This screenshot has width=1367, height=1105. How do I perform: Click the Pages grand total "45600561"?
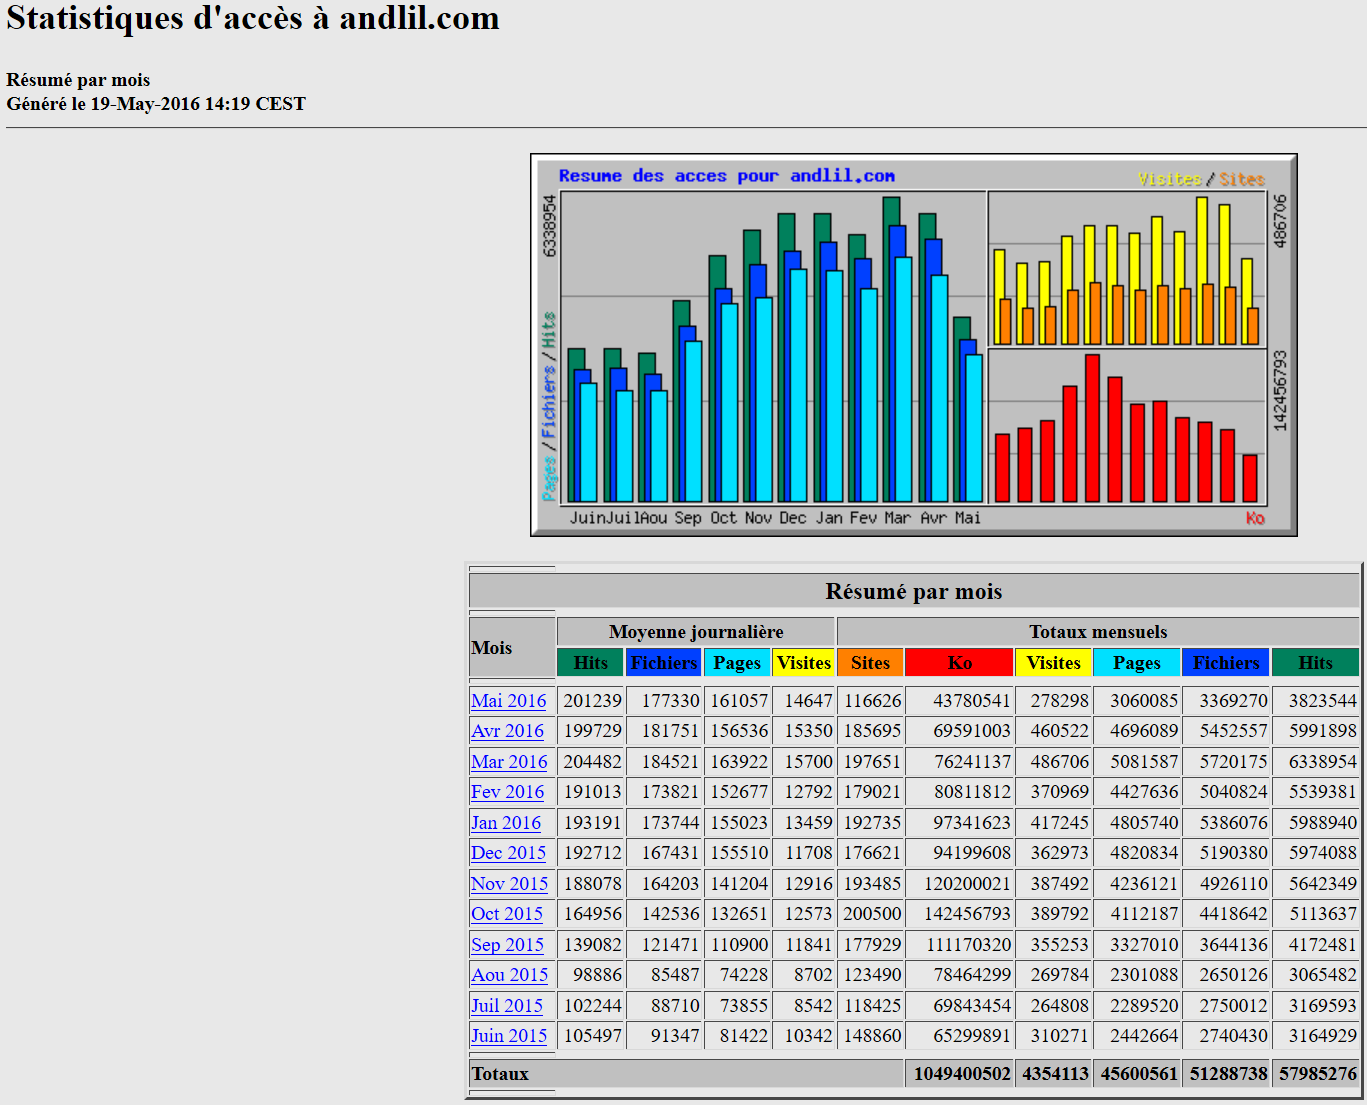tap(1139, 1074)
